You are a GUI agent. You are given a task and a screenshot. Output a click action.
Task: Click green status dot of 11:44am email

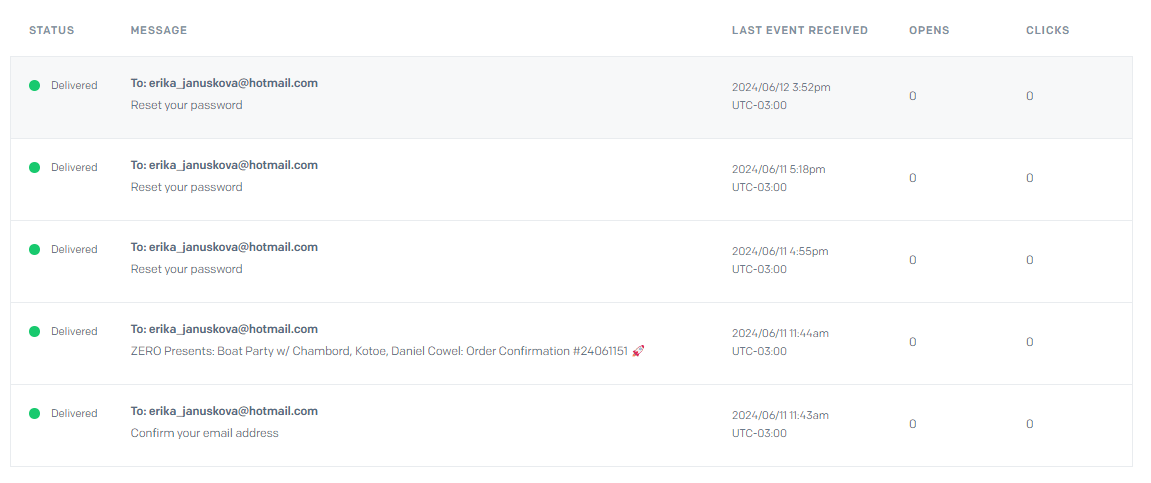pos(35,331)
